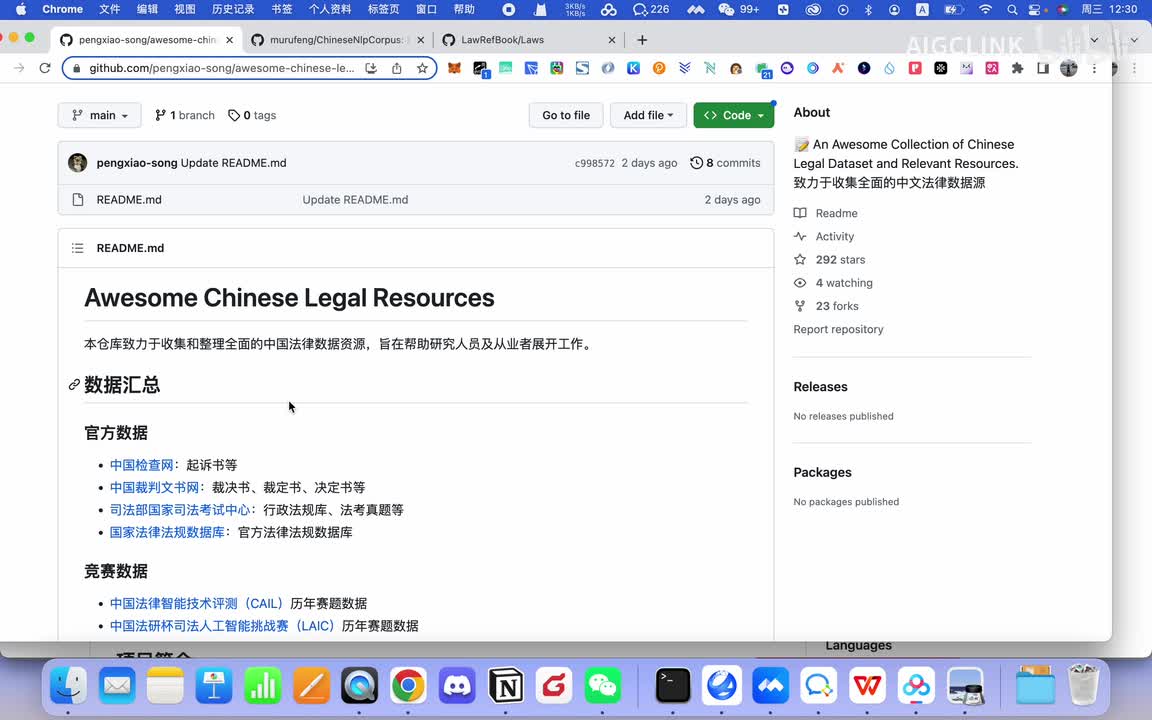Image resolution: width=1152 pixels, height=720 pixels.
Task: Launch WeChat from the dock
Action: click(603, 686)
